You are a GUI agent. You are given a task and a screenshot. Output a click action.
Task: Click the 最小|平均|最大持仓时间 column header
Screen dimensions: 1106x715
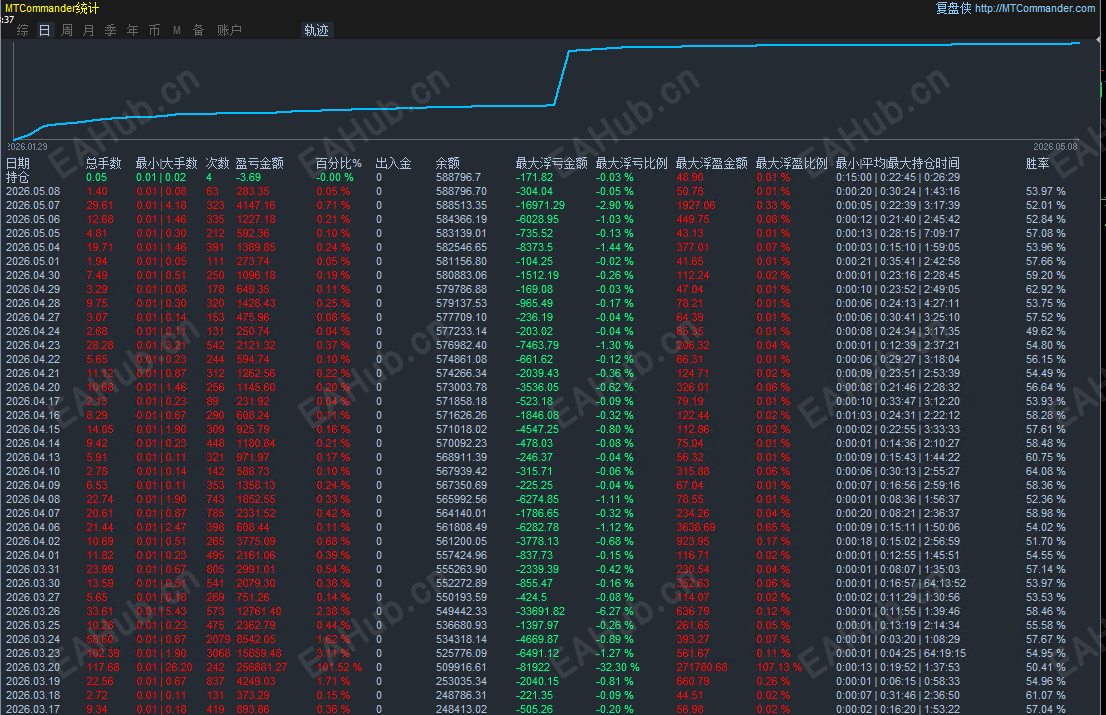(897, 164)
